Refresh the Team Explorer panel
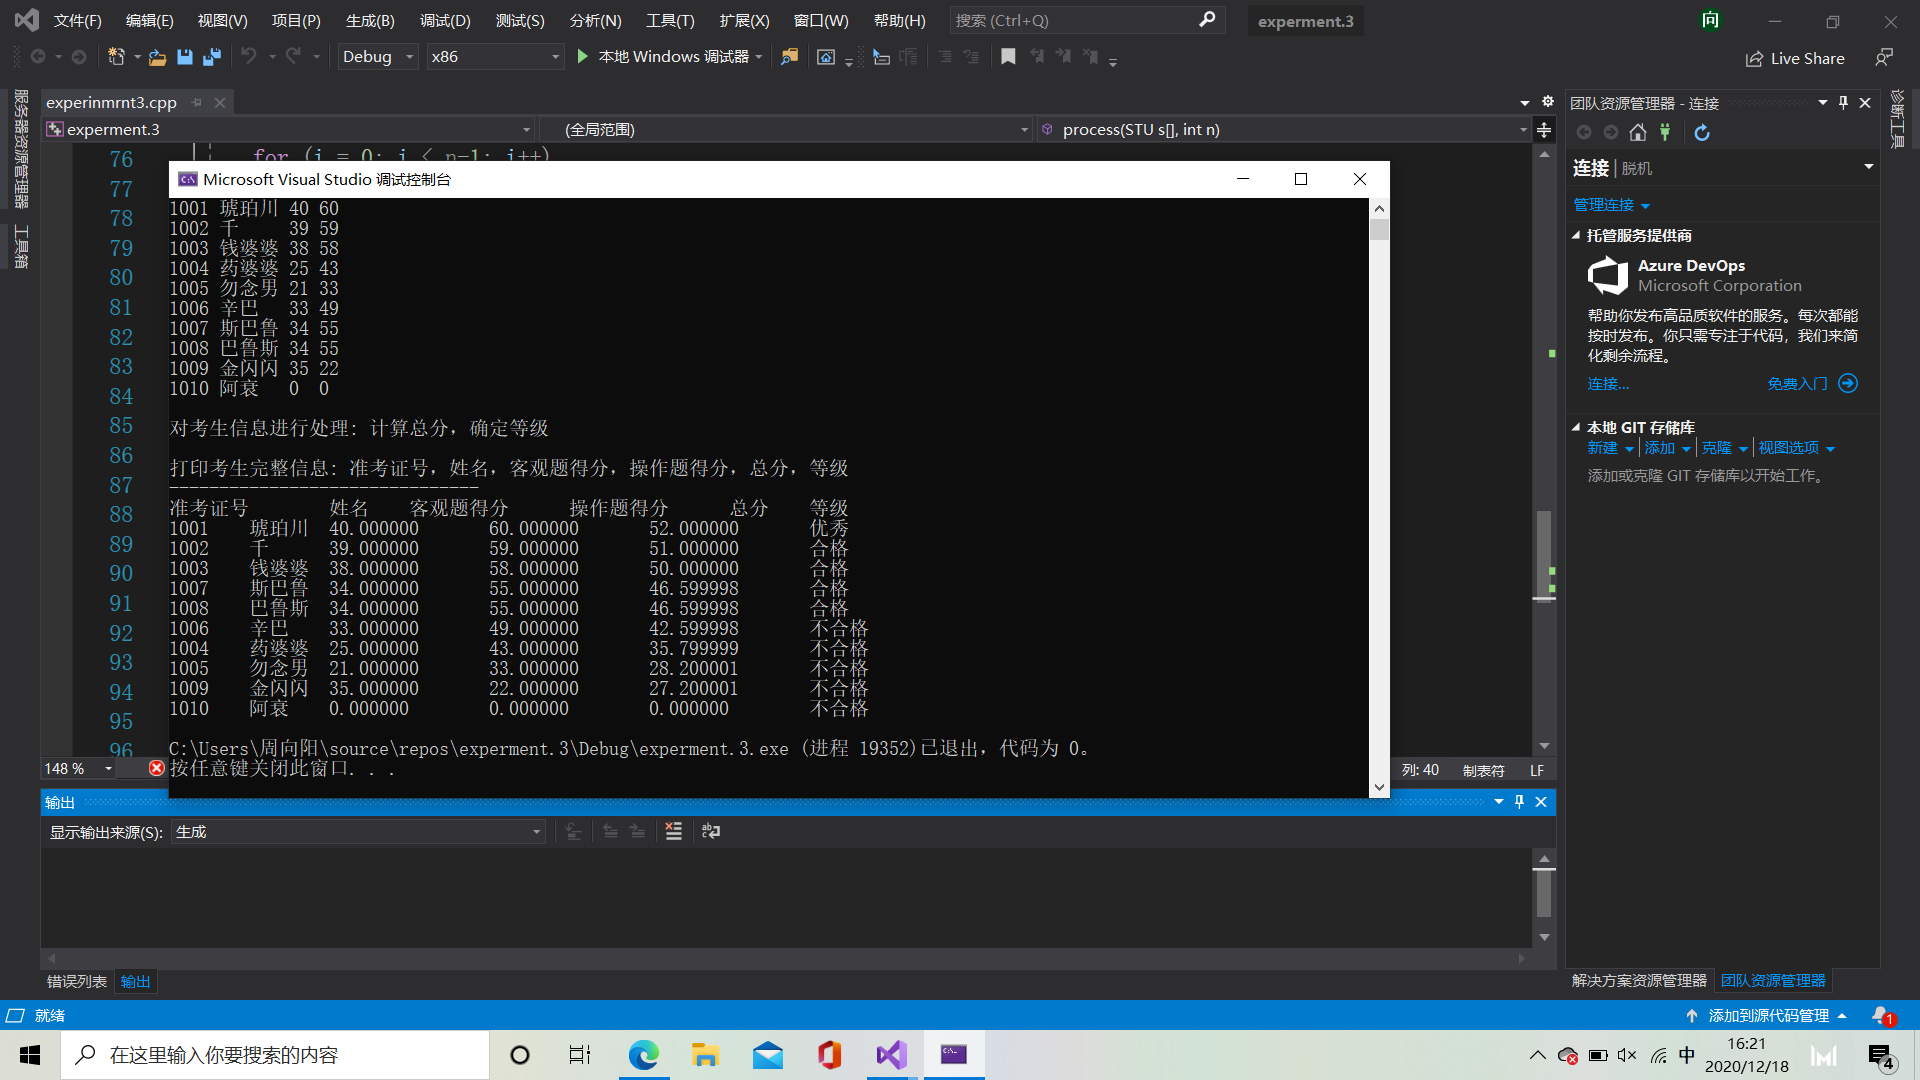 1702,132
